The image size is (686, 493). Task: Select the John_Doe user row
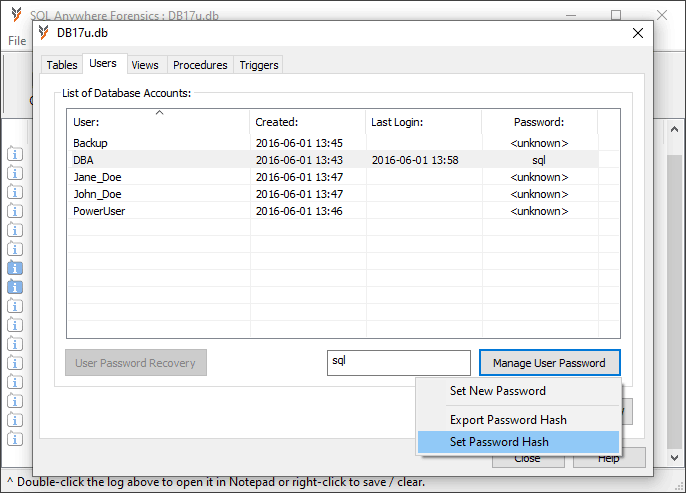pyautogui.click(x=333, y=194)
